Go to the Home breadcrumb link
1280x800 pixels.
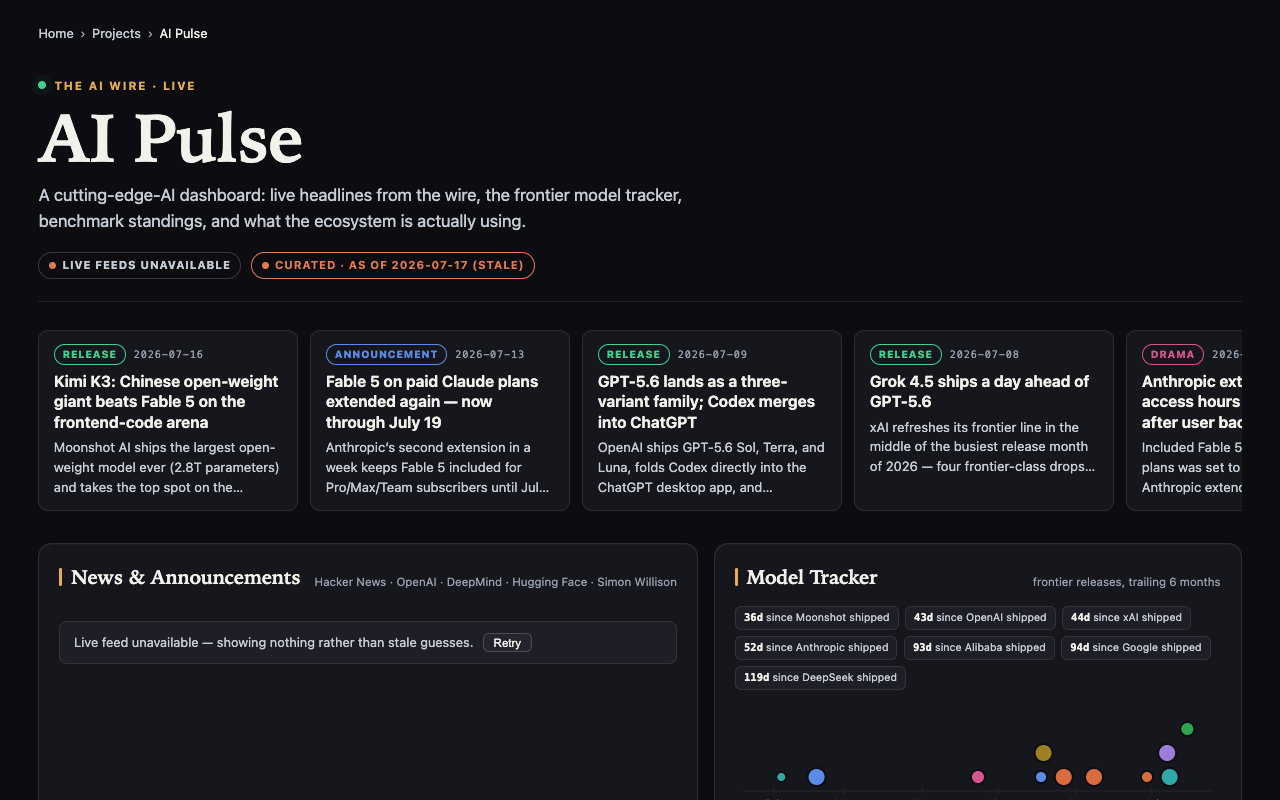coord(56,33)
